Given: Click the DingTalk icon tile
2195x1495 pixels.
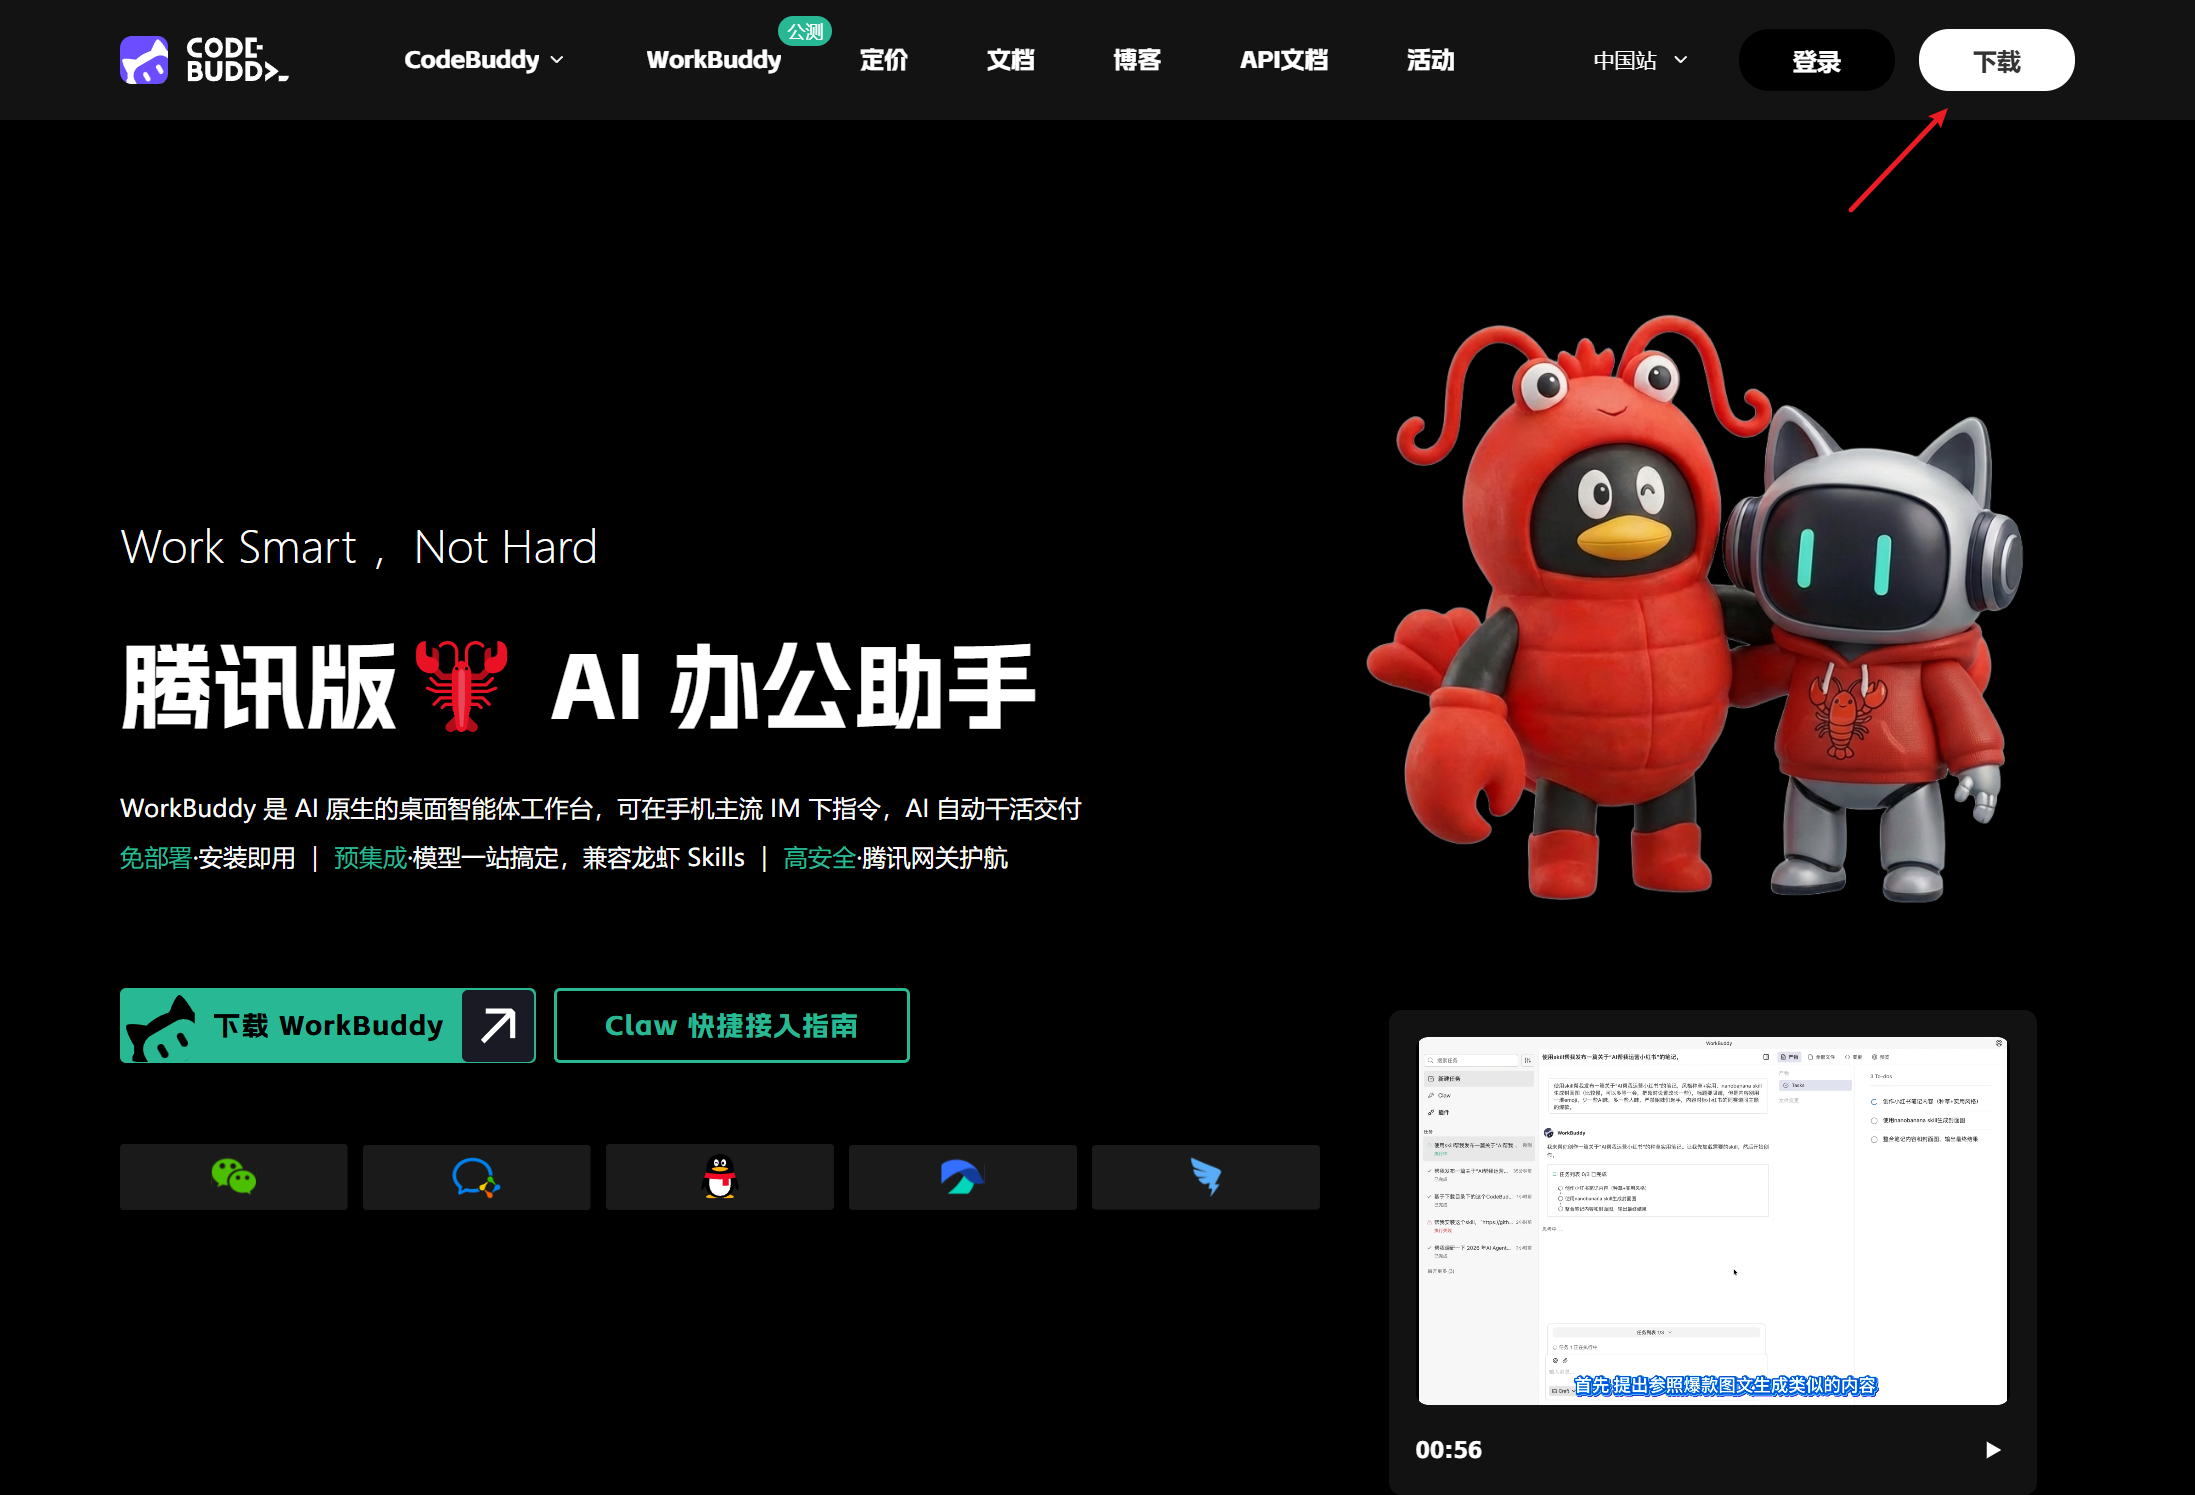Looking at the screenshot, I should (1205, 1177).
